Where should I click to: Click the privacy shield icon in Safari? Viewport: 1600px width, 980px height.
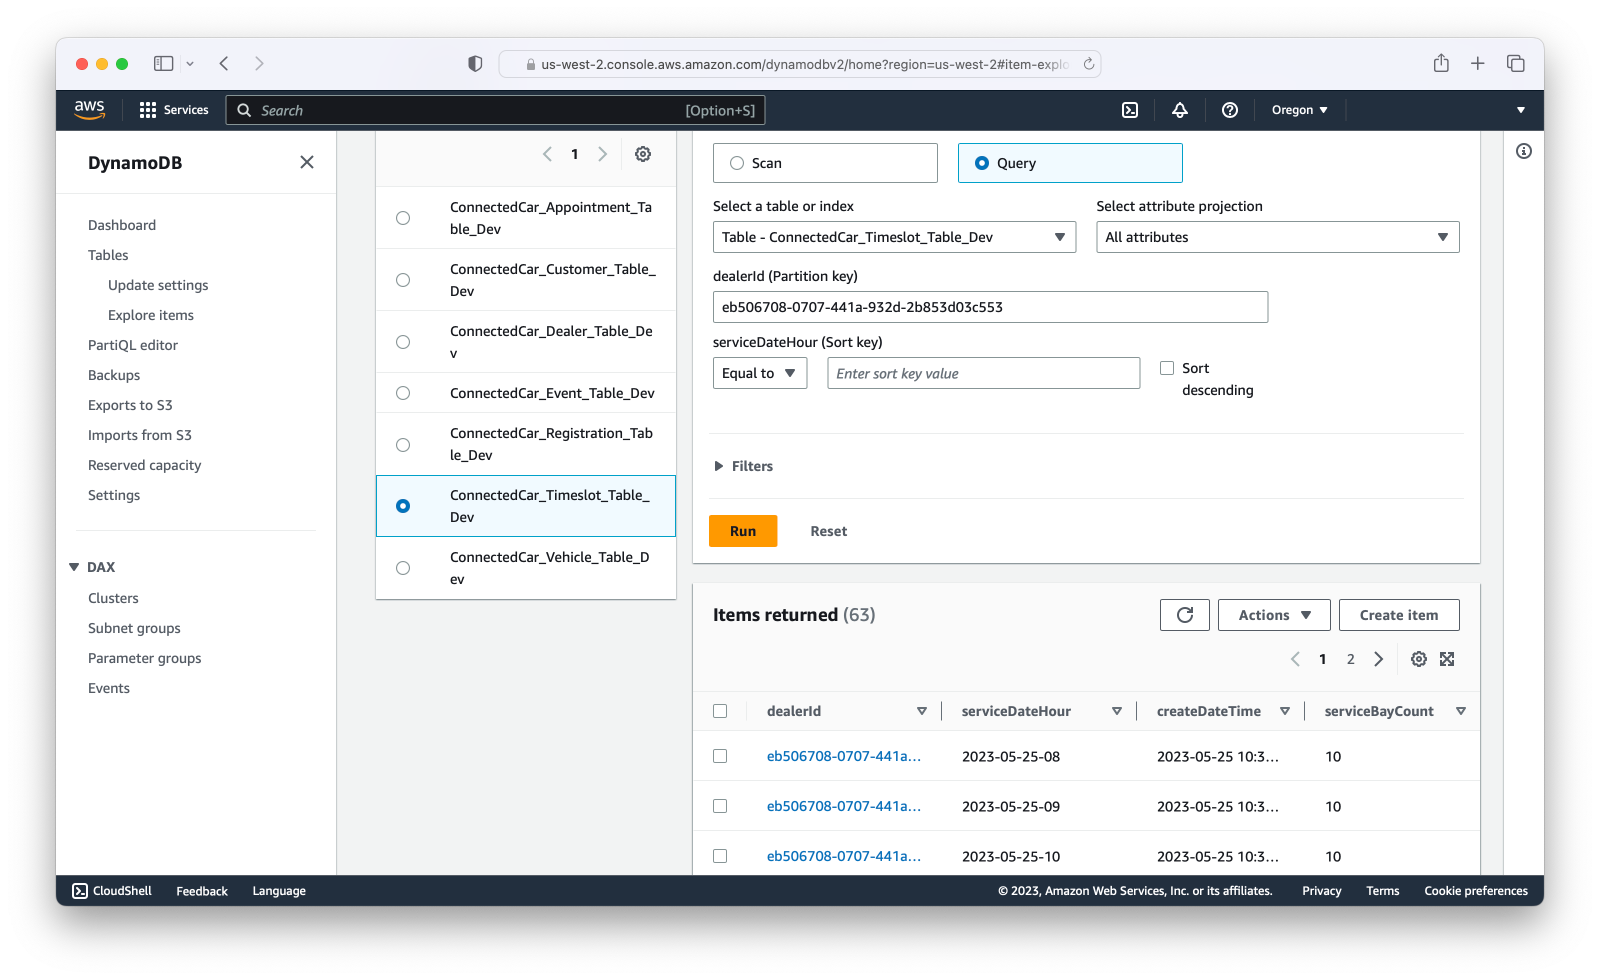[x=475, y=63]
